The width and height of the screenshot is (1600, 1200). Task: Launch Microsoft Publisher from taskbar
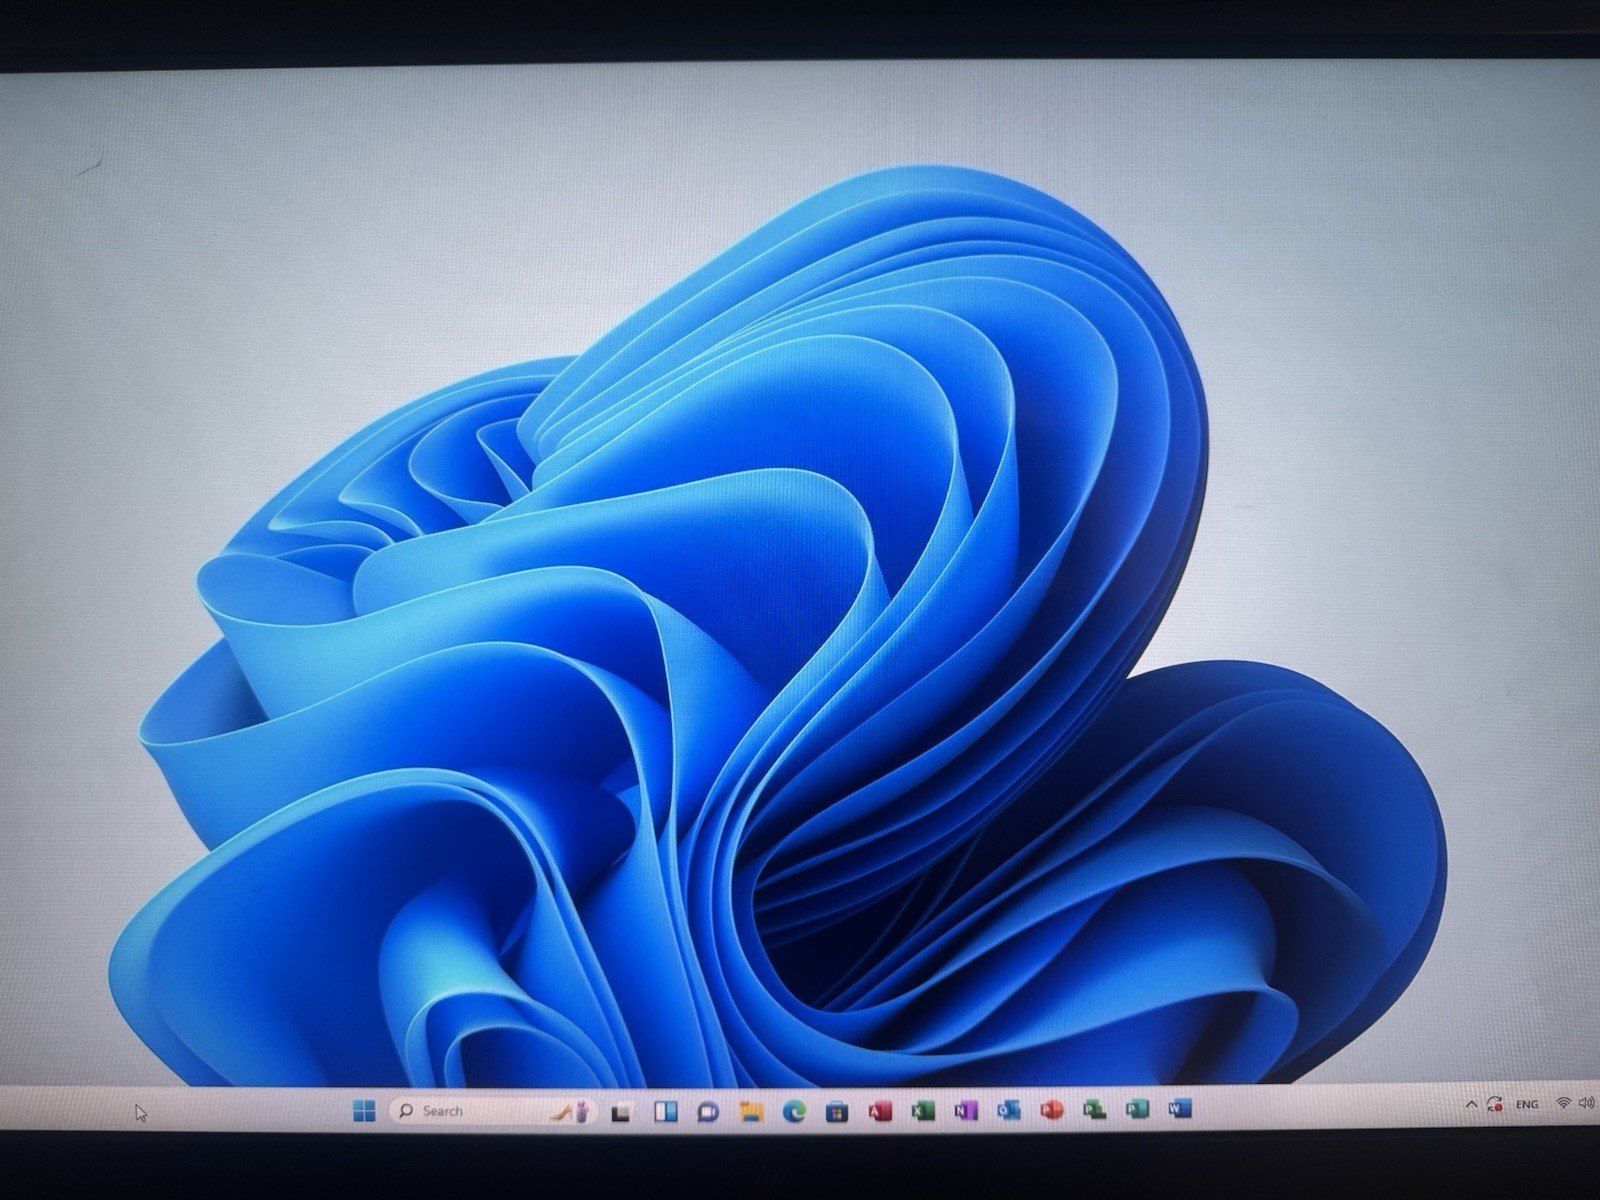(1137, 1109)
